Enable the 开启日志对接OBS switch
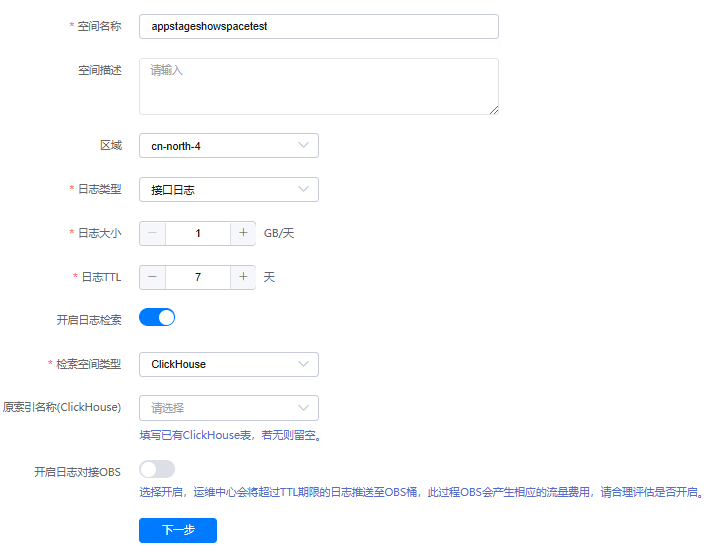Viewport: 727px width, 556px height. pos(157,469)
